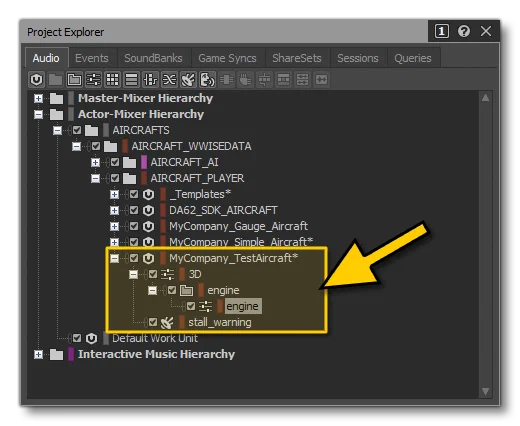Switch to the SoundBanks tab
Image resolution: width=520 pixels, height=426 pixels.
click(153, 58)
